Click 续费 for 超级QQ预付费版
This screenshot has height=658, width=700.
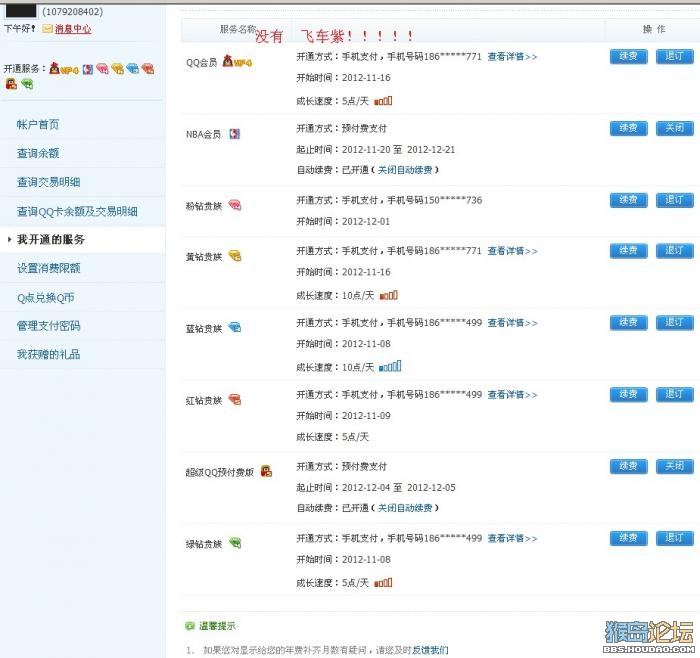click(x=629, y=466)
